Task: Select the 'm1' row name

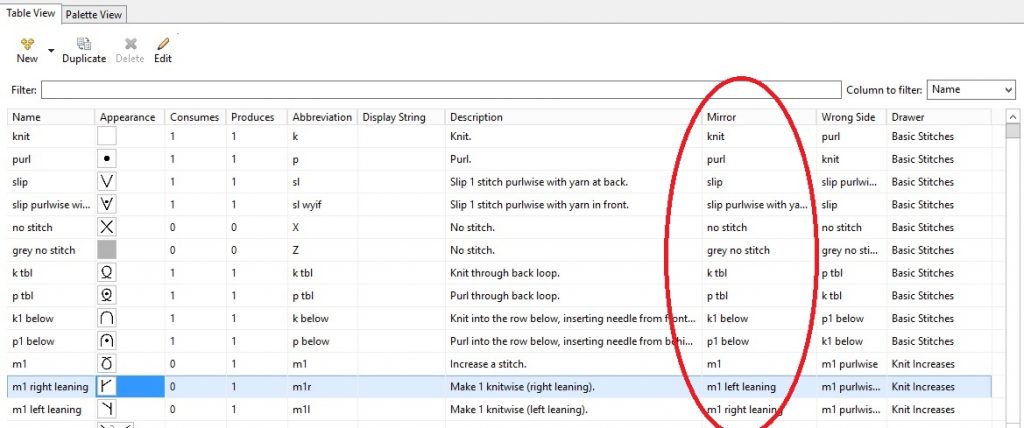Action: coord(19,364)
